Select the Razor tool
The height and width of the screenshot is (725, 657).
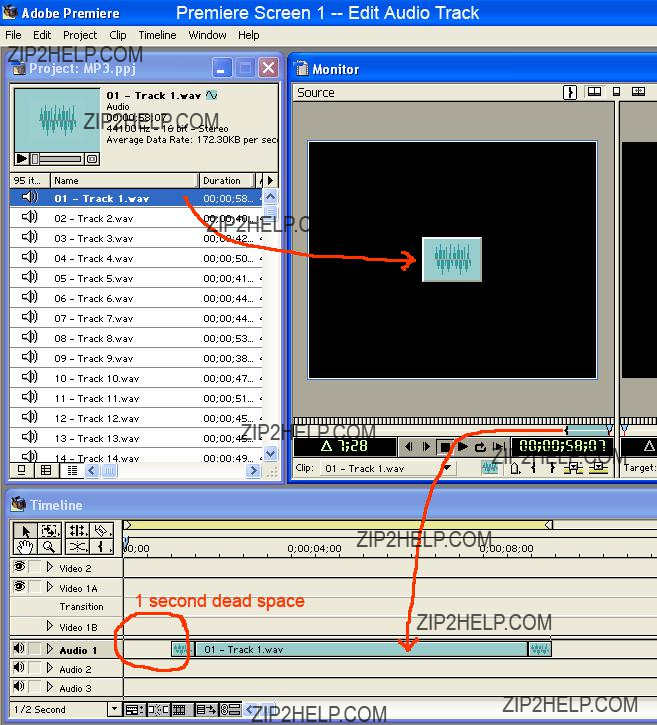pos(101,530)
